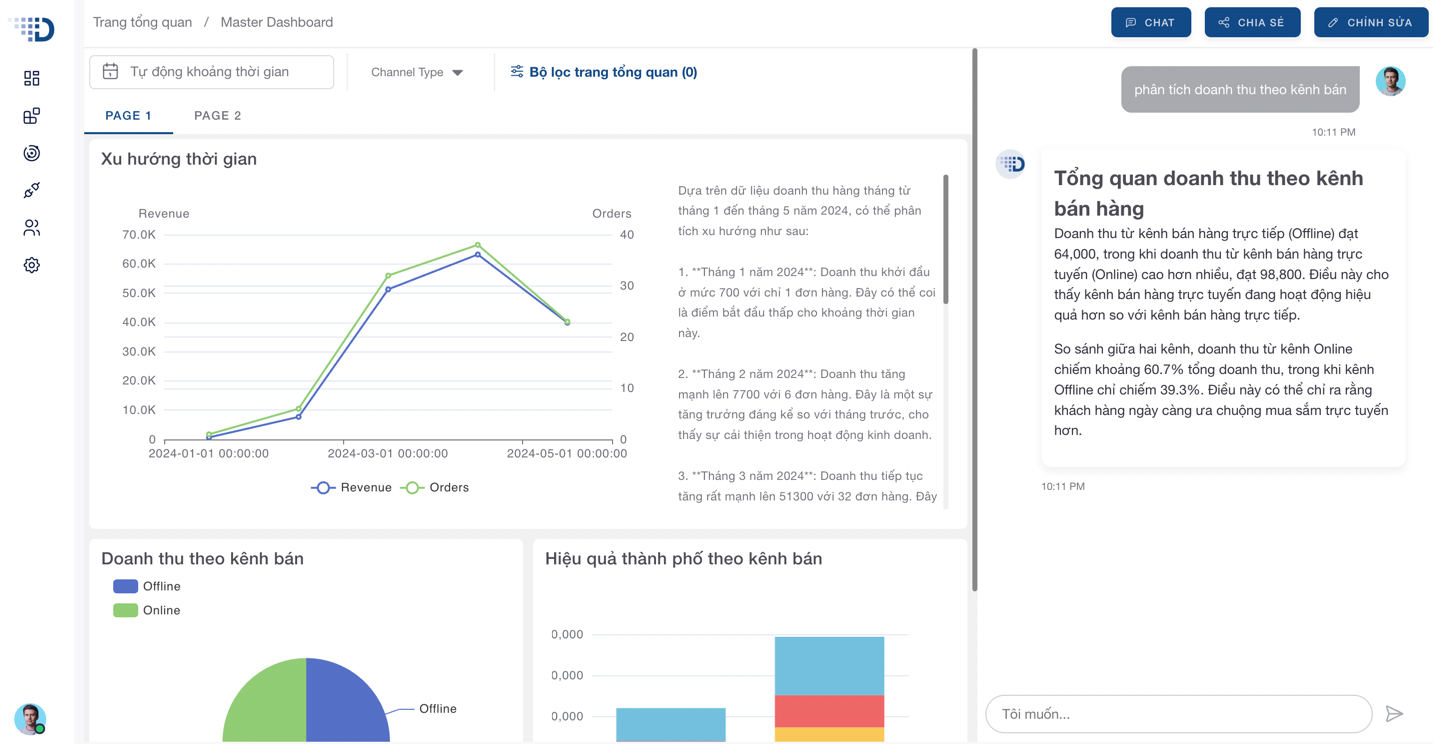Click Master Dashboard breadcrumb

coord(277,22)
